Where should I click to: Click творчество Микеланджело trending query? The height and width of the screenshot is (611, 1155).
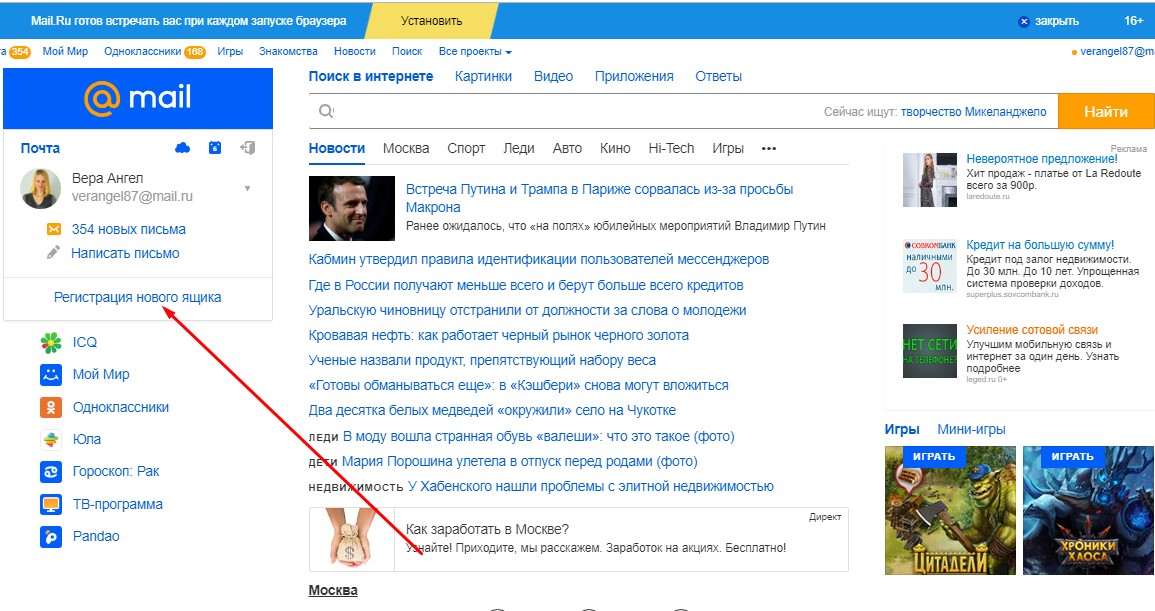click(x=973, y=112)
